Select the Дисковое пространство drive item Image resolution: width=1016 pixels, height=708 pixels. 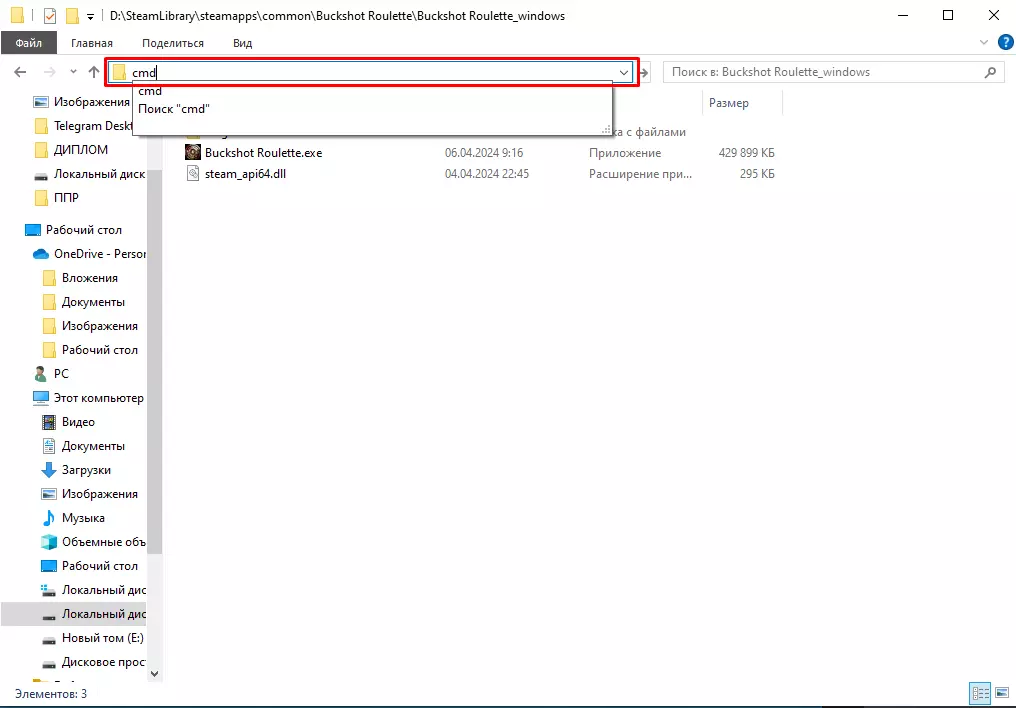point(104,661)
